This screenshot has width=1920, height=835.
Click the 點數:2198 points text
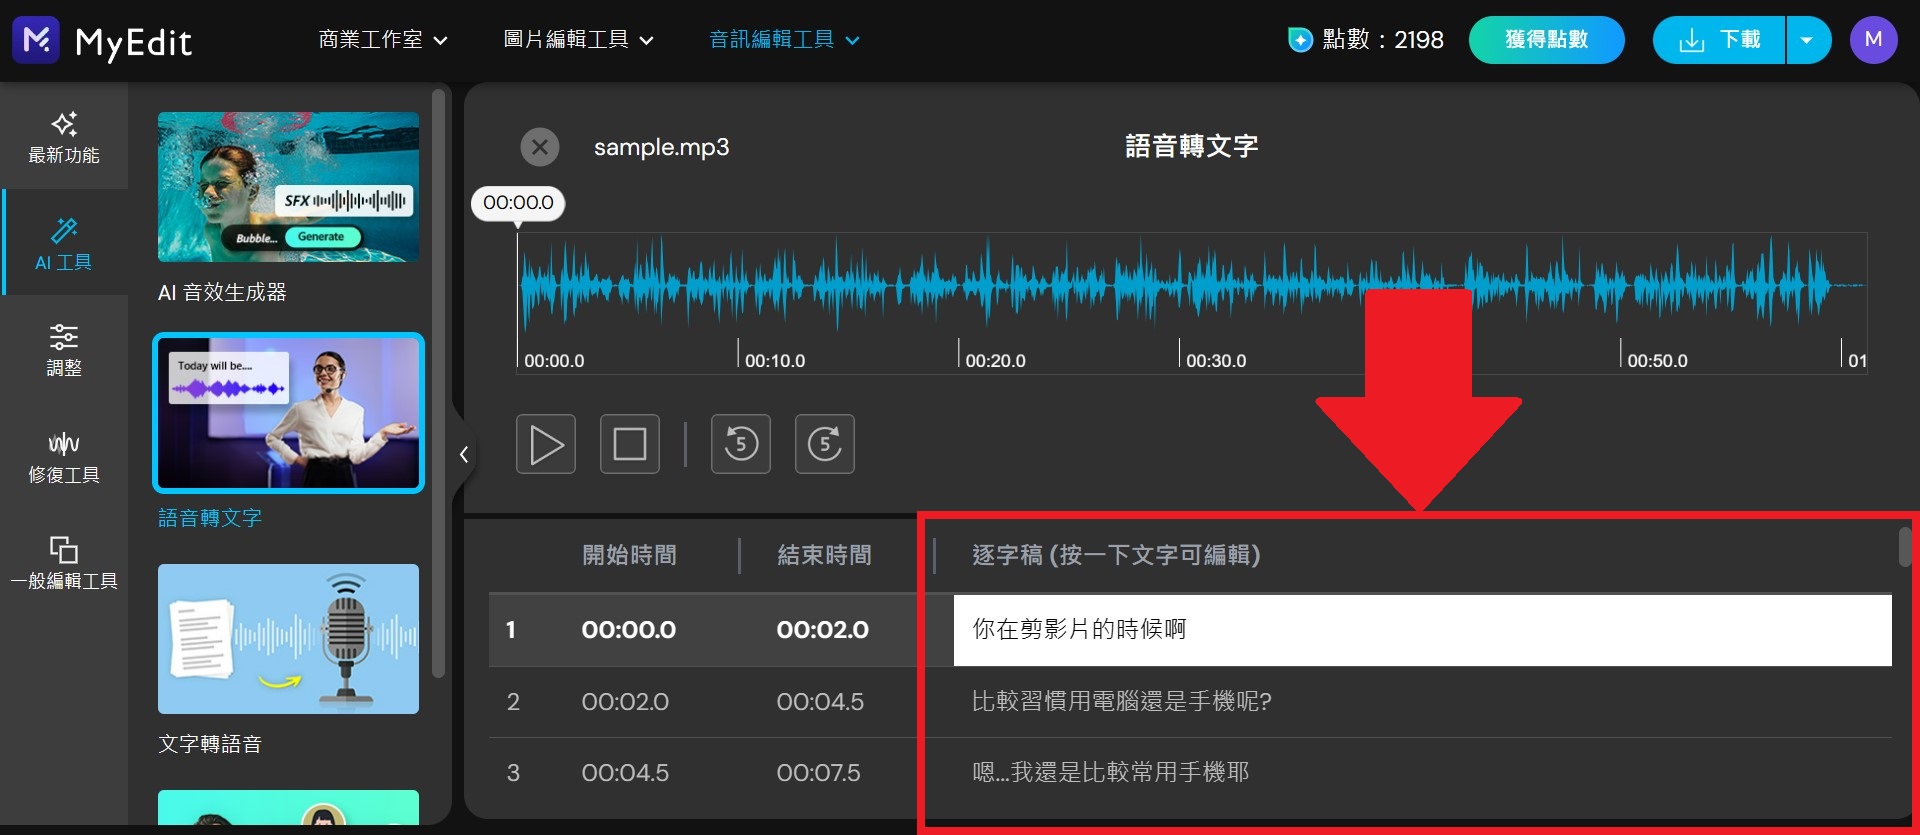pos(1383,40)
